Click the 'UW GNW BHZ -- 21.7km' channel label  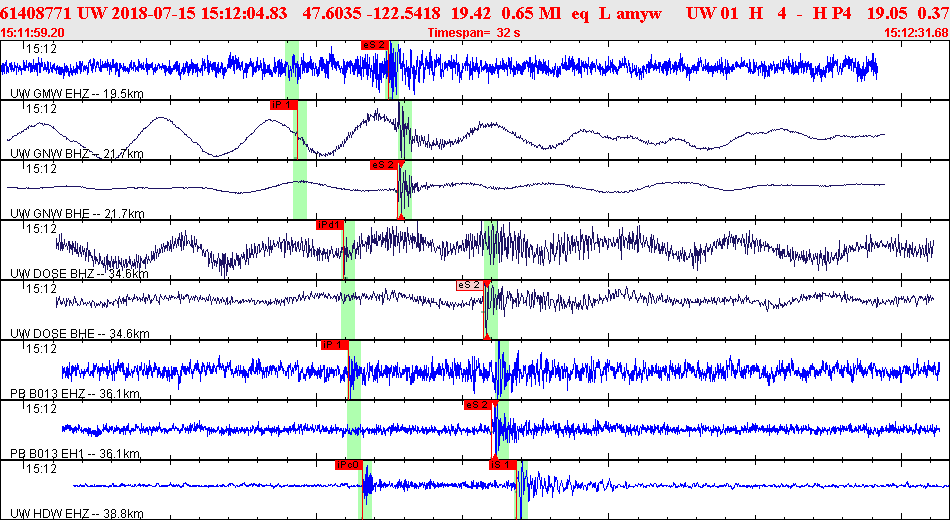pyautogui.click(x=77, y=154)
